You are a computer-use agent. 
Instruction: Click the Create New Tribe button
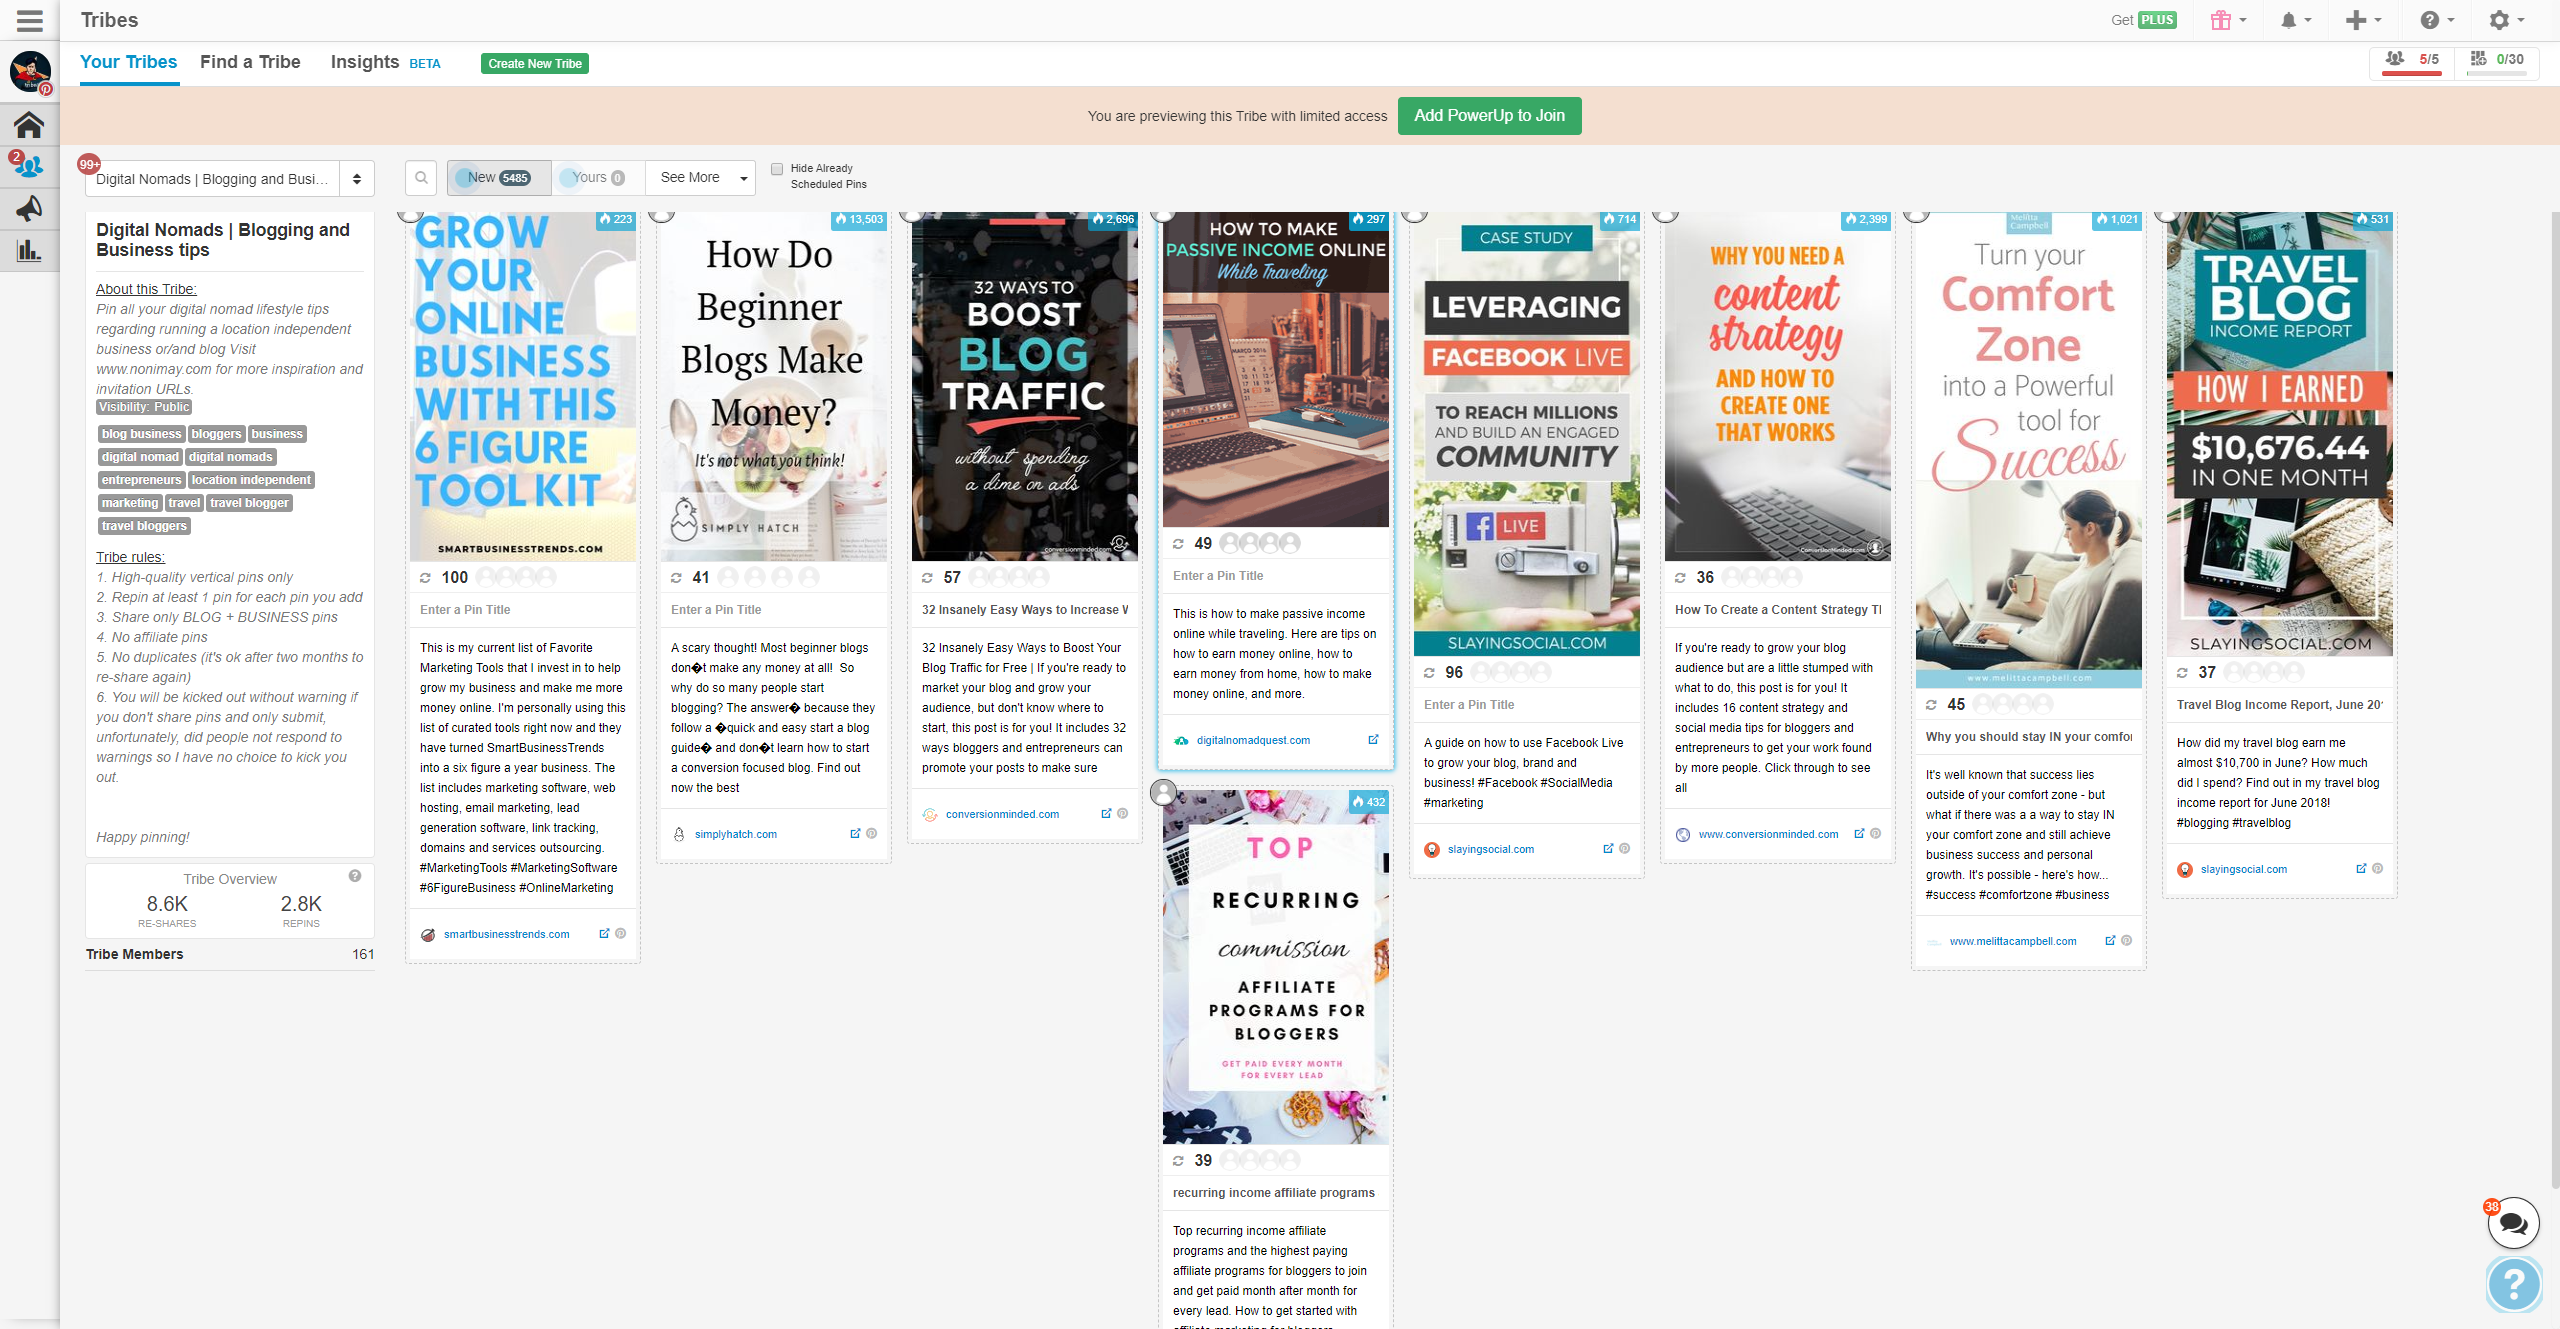[x=535, y=64]
